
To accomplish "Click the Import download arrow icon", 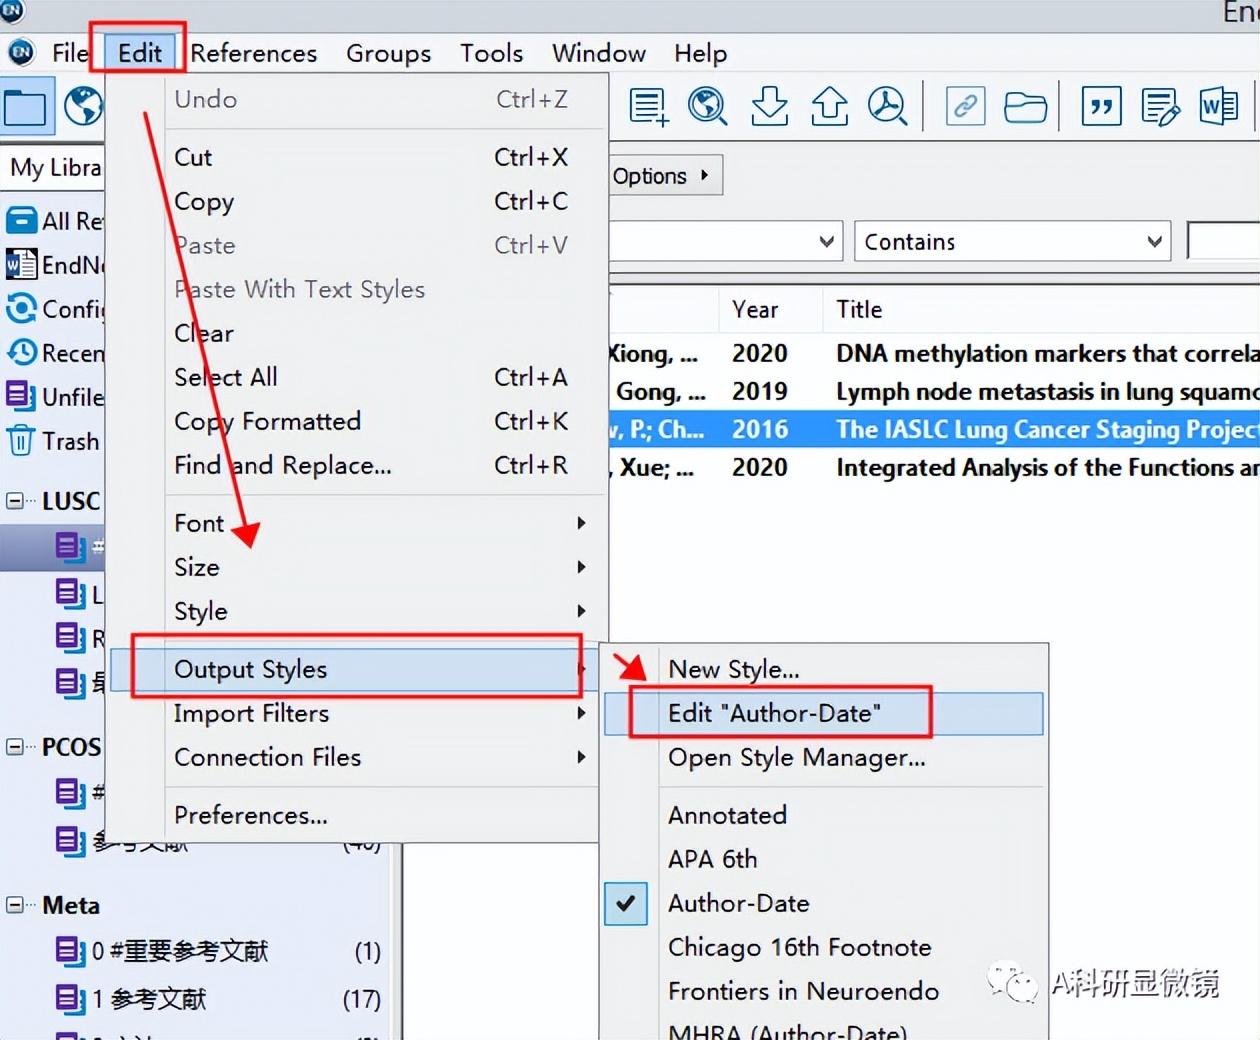I will (769, 106).
